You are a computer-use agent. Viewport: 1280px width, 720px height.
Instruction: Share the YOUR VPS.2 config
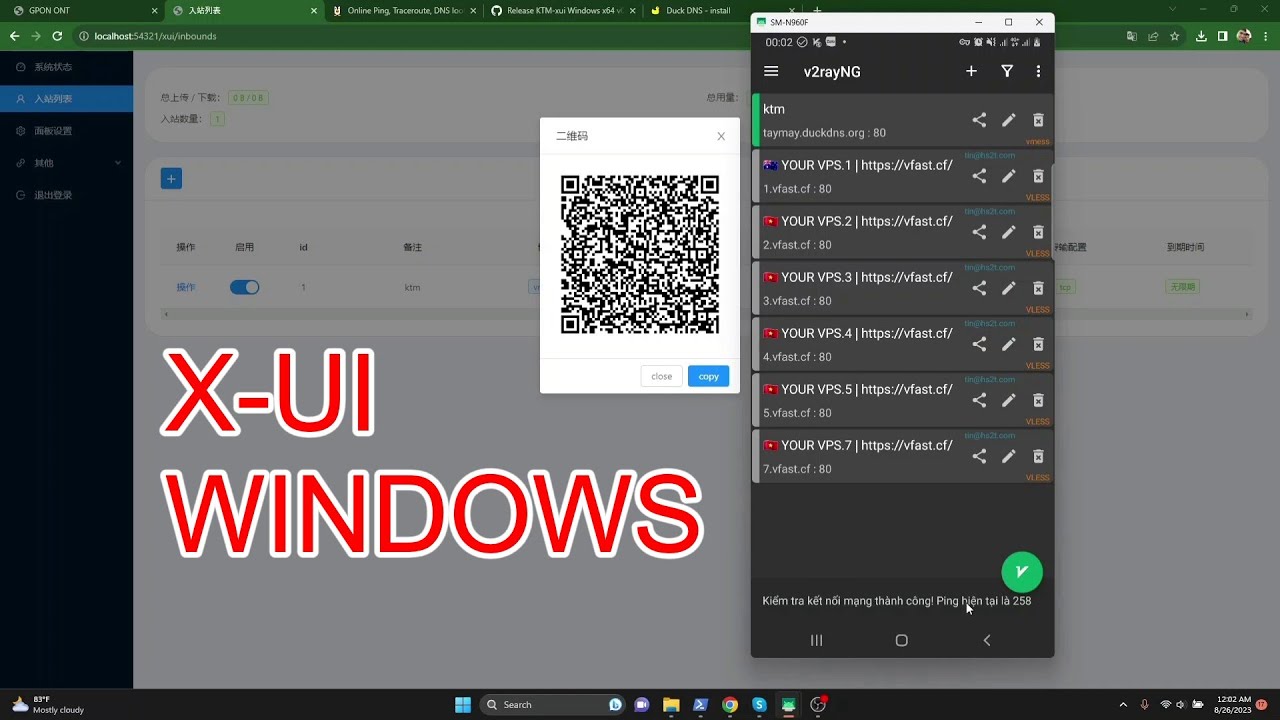tap(979, 232)
